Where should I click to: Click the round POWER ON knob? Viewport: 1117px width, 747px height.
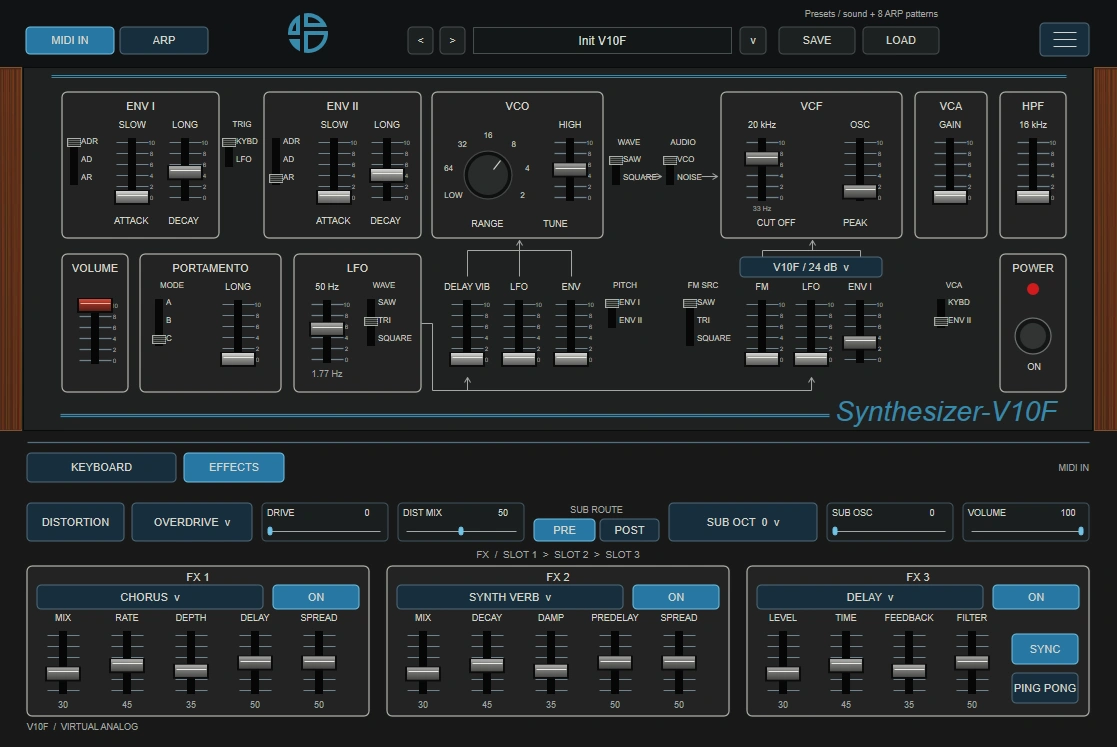click(x=1033, y=336)
